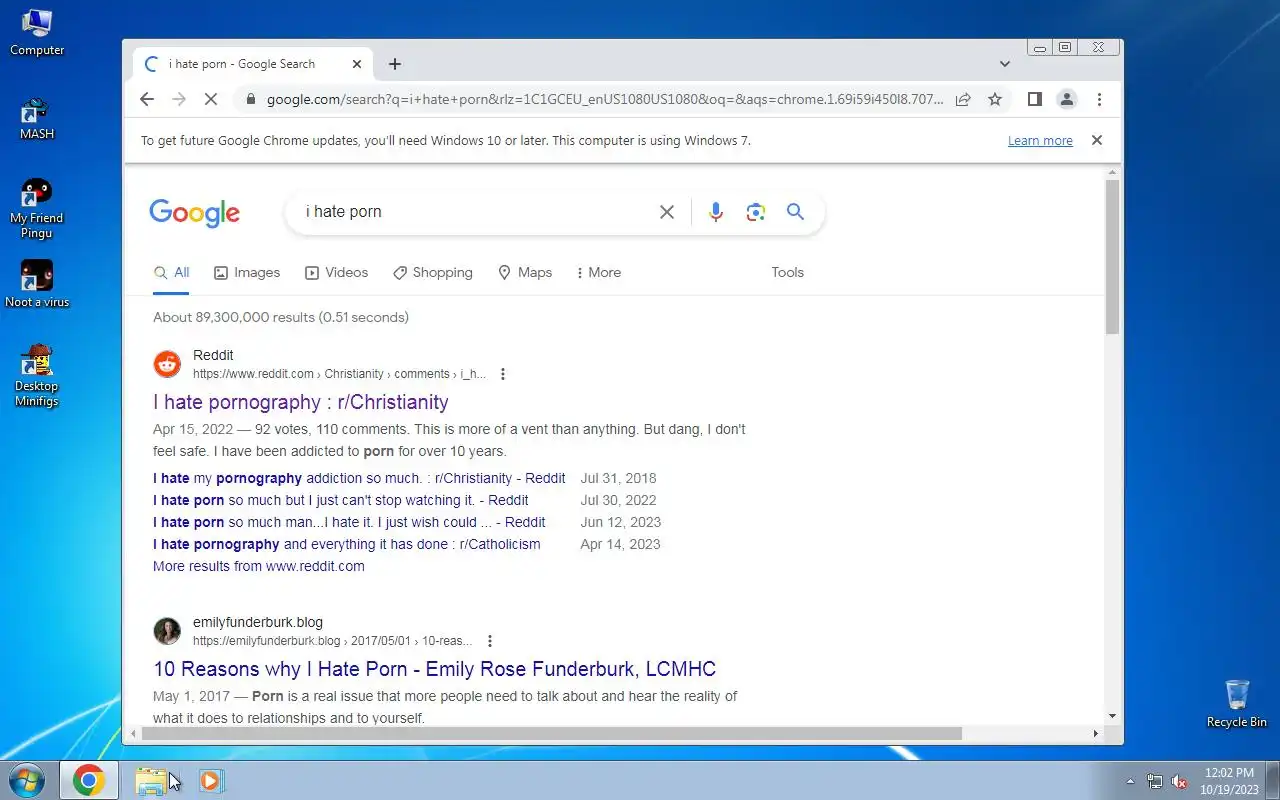Open 'I just wish could' Reddit link
The width and height of the screenshot is (1280, 800).
[x=349, y=522]
